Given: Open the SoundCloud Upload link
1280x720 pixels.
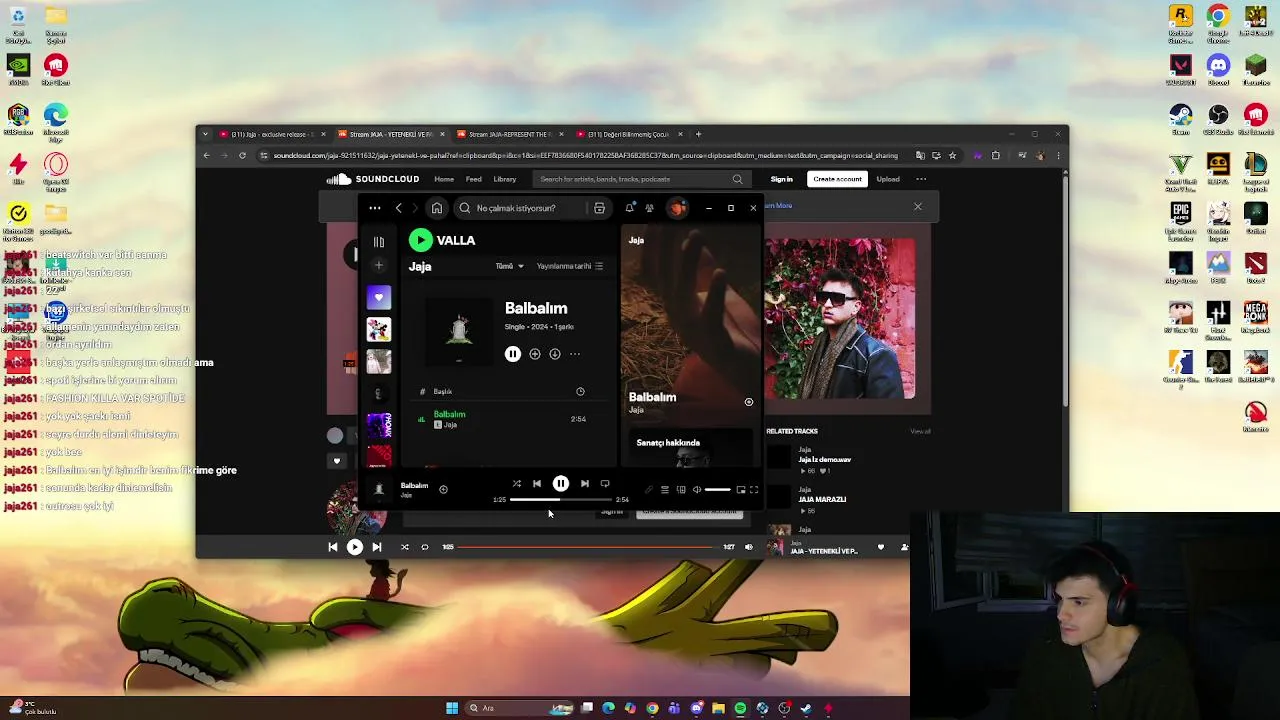Looking at the screenshot, I should point(888,179).
